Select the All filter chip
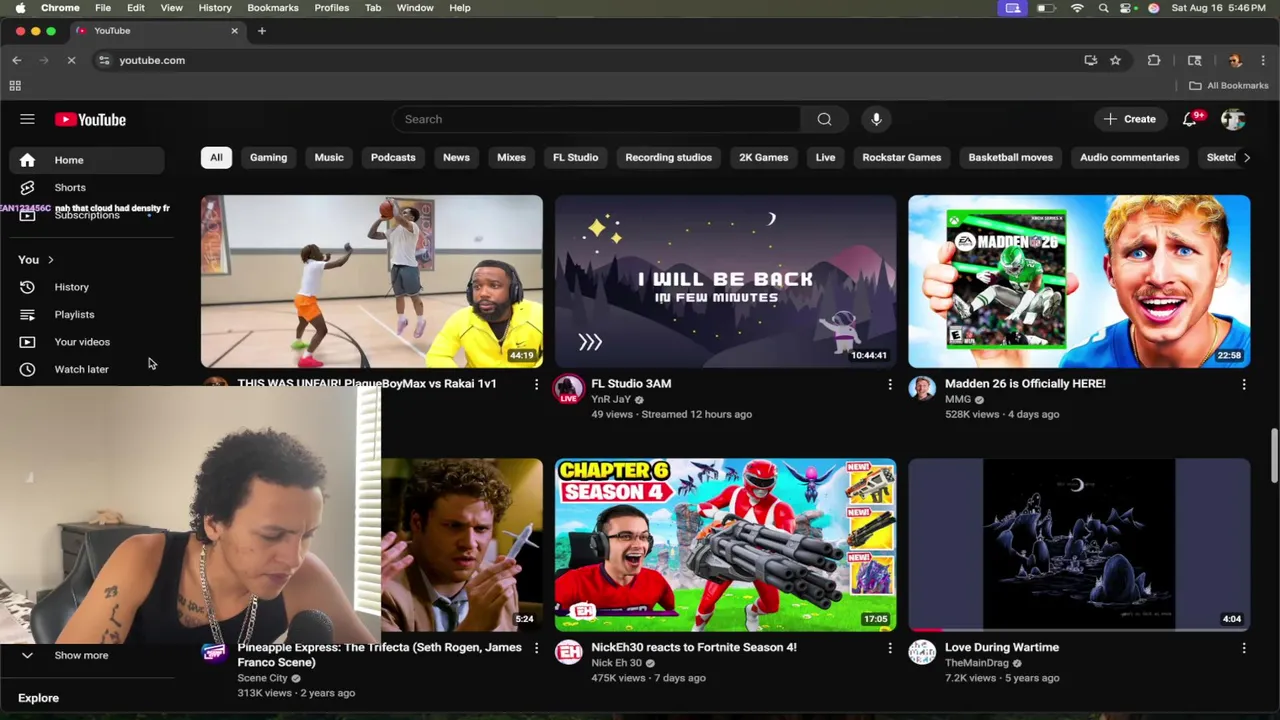 click(216, 157)
